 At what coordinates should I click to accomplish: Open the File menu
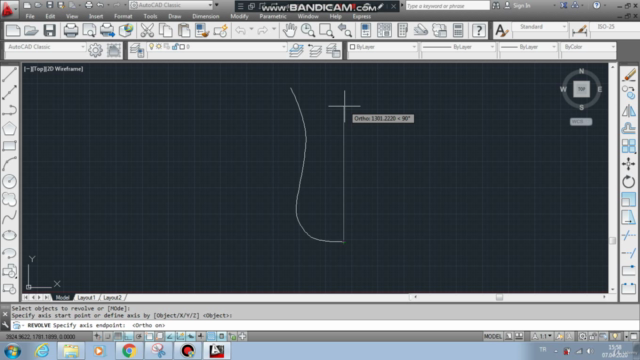pyautogui.click(x=30, y=16)
